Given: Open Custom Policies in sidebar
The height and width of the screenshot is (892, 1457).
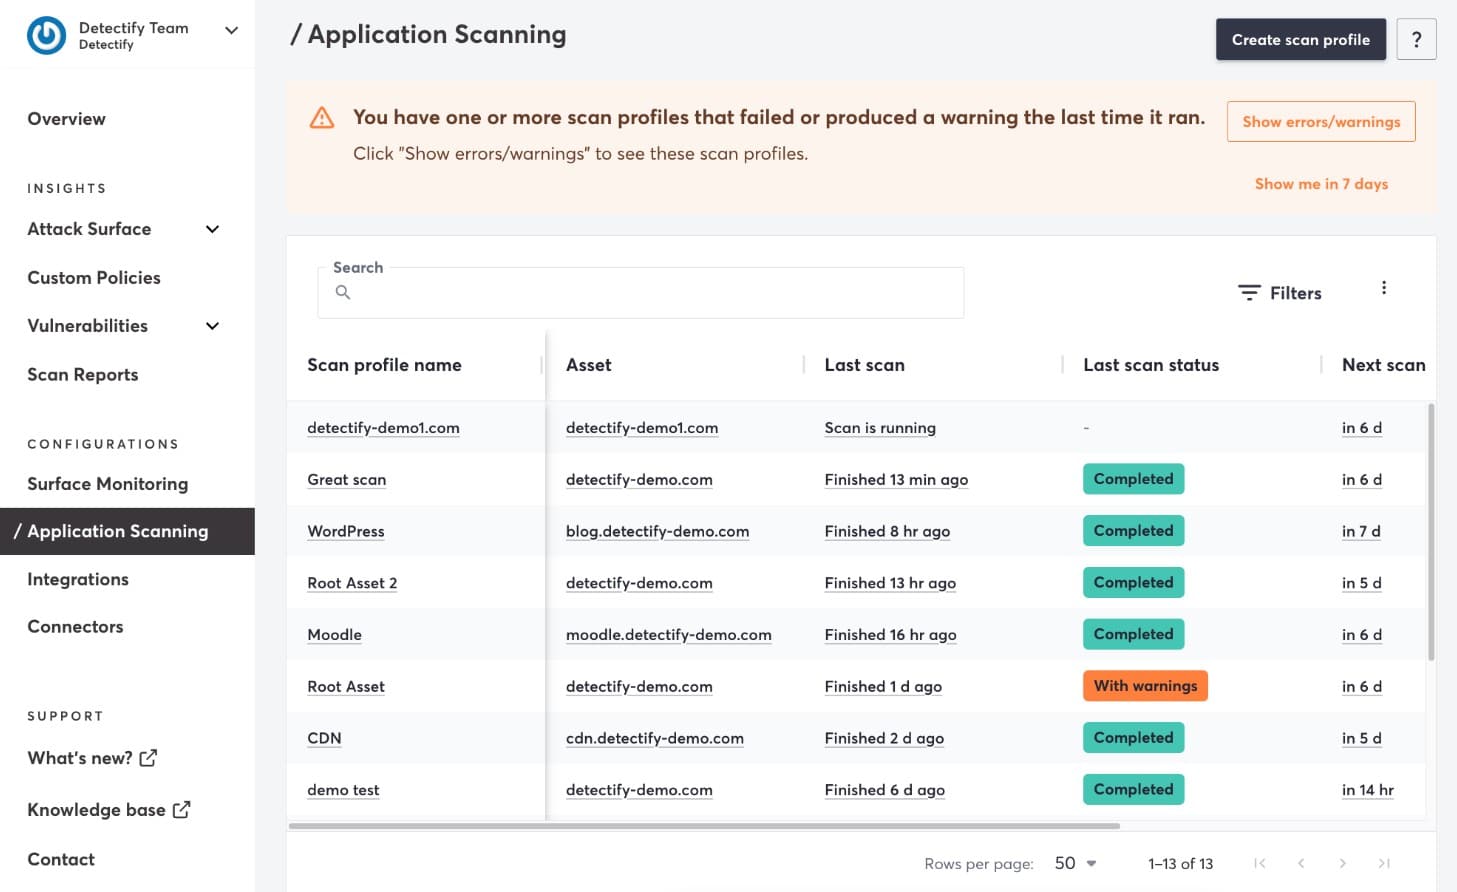Looking at the screenshot, I should coord(94,278).
